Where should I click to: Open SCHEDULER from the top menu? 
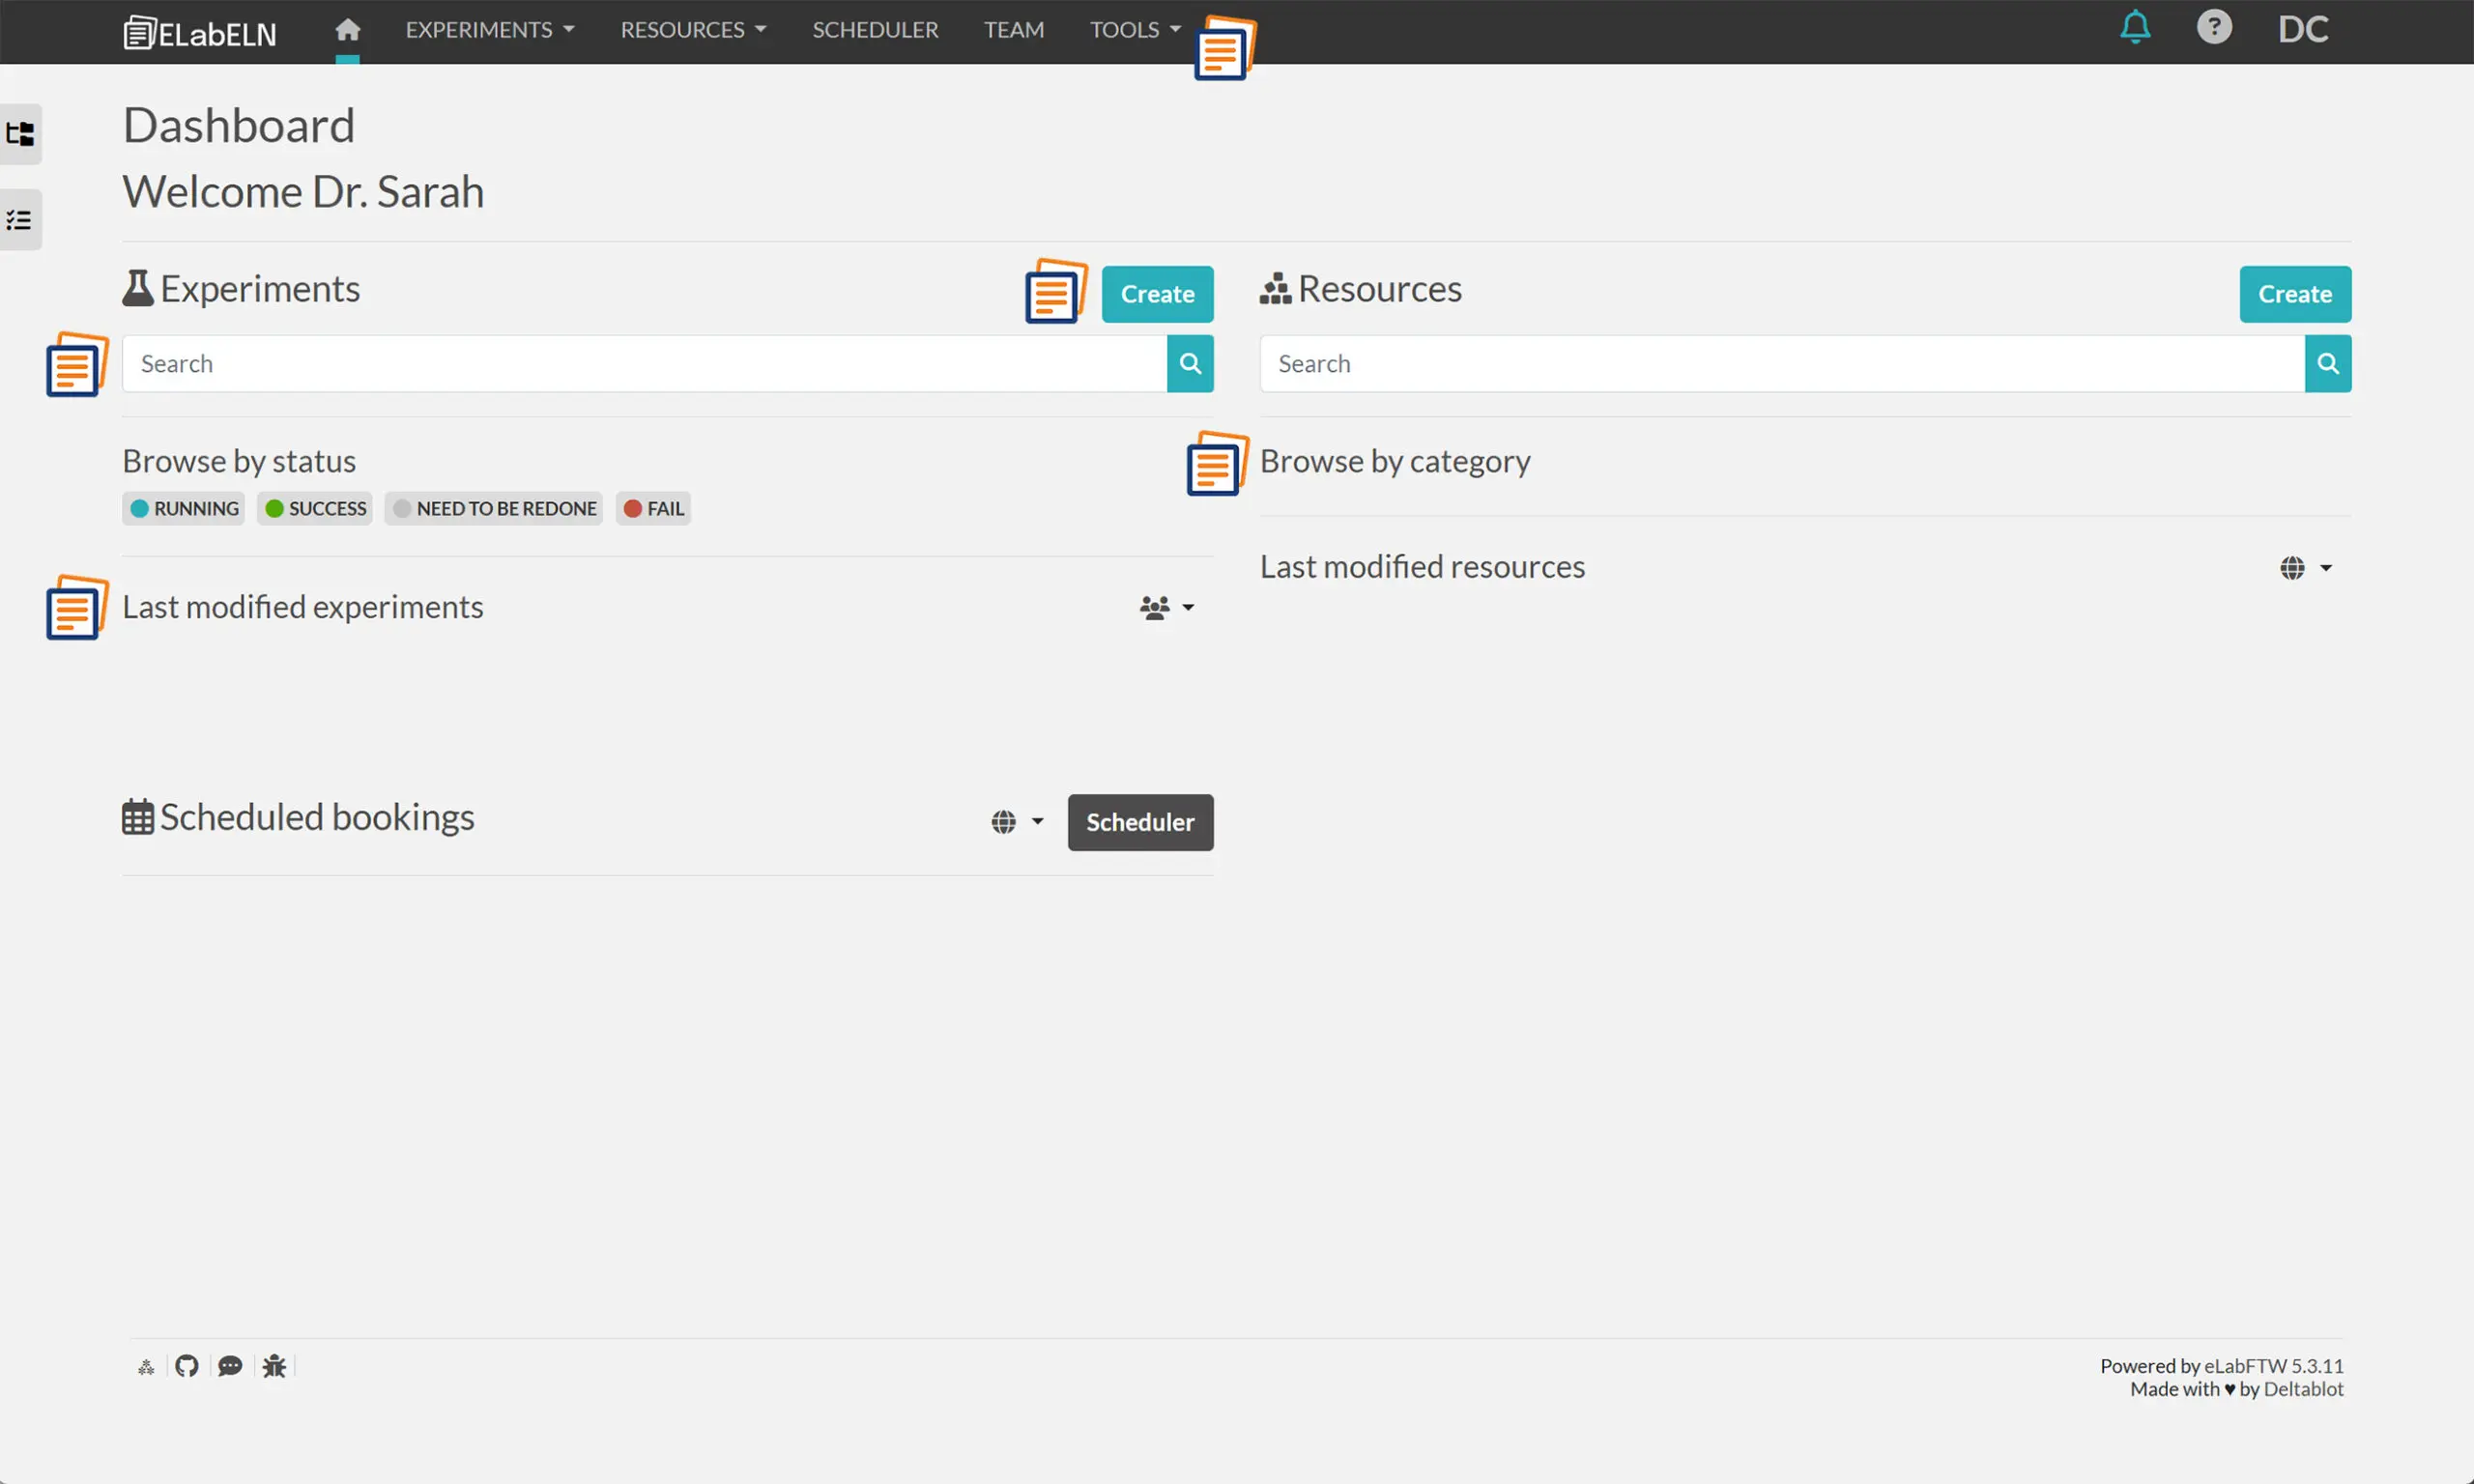875,29
